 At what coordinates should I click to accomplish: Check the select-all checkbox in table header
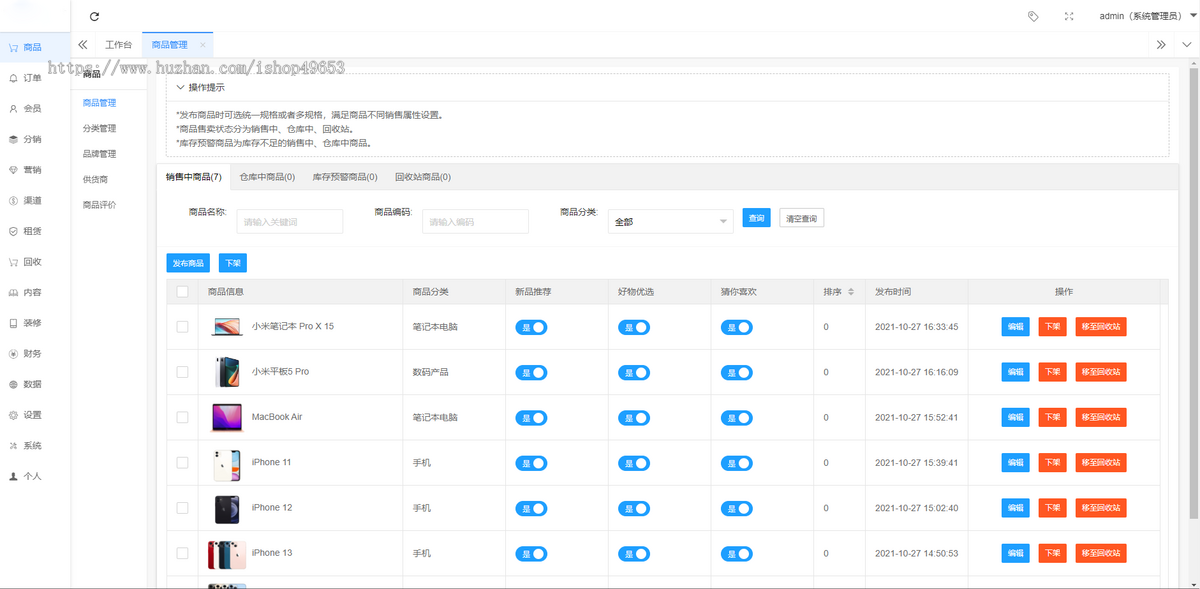(x=182, y=292)
